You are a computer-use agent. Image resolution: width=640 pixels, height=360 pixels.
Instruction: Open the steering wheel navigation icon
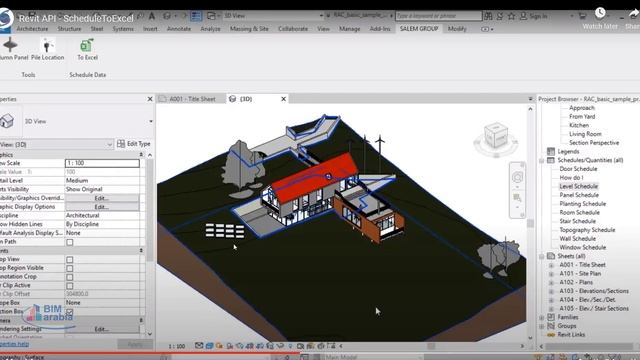(x=517, y=177)
